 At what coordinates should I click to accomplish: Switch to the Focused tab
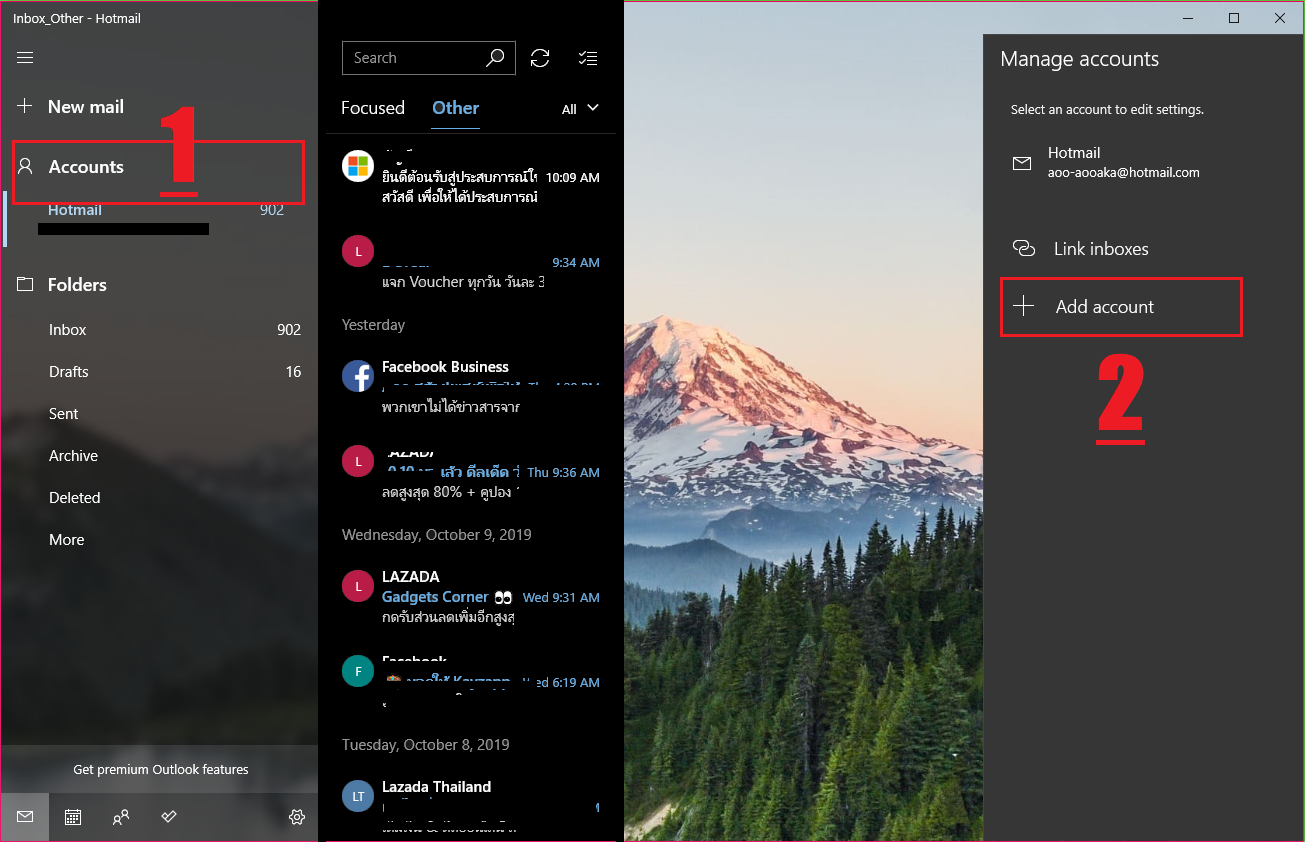click(x=373, y=108)
